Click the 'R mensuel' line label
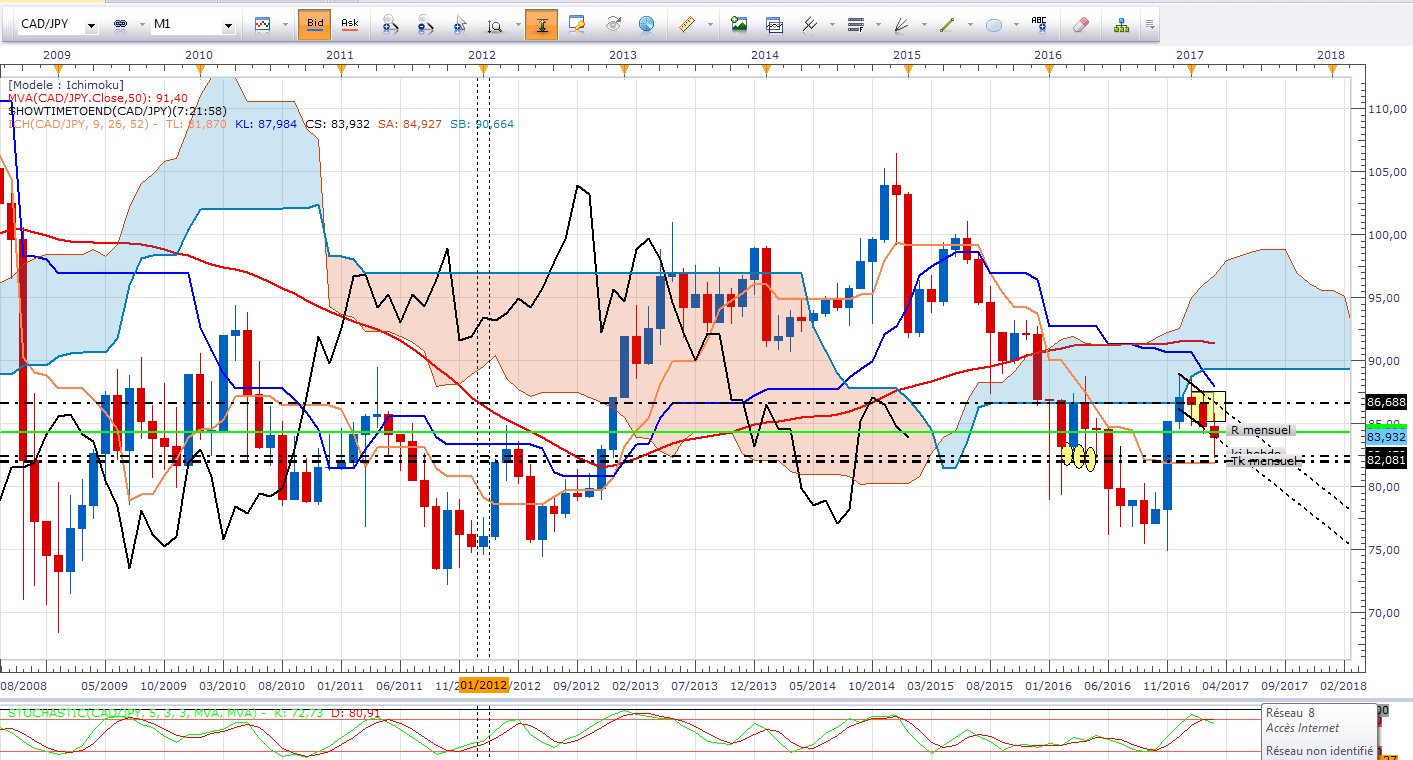 click(1261, 430)
